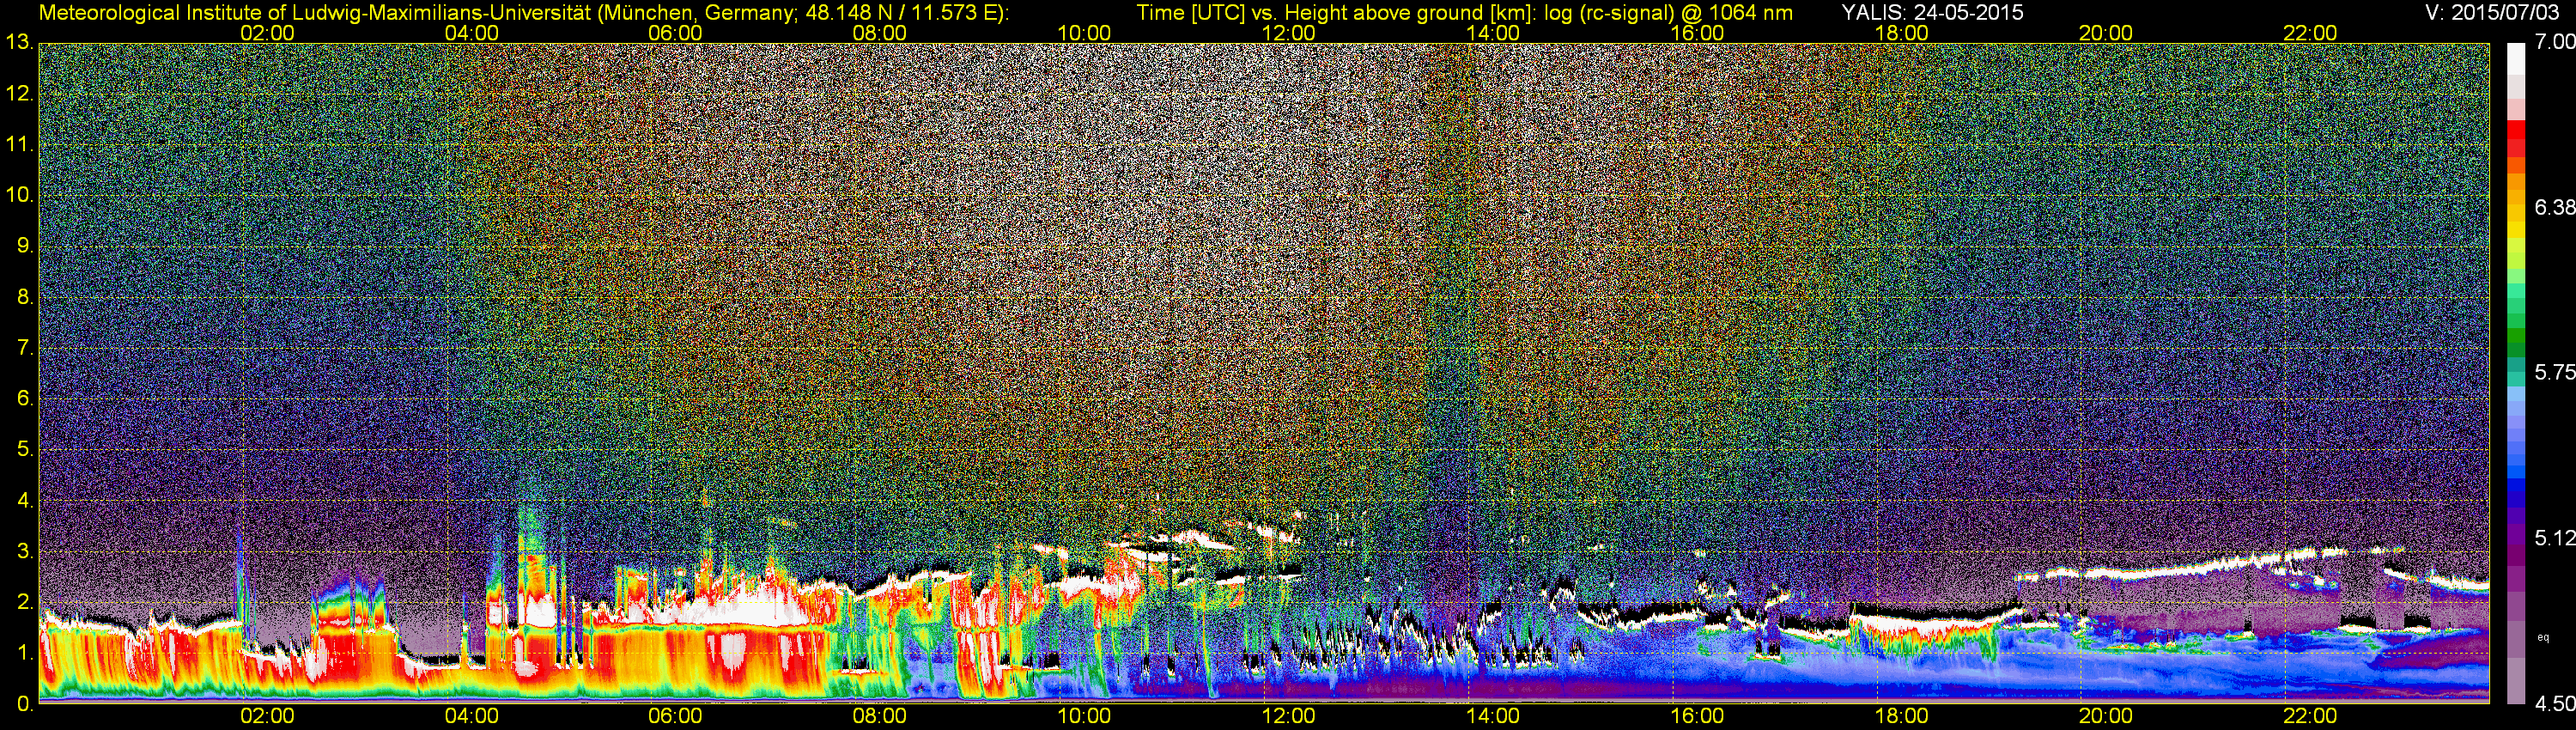
Task: Click the '20:00' label on the upper time axis
Action: 2105,33
